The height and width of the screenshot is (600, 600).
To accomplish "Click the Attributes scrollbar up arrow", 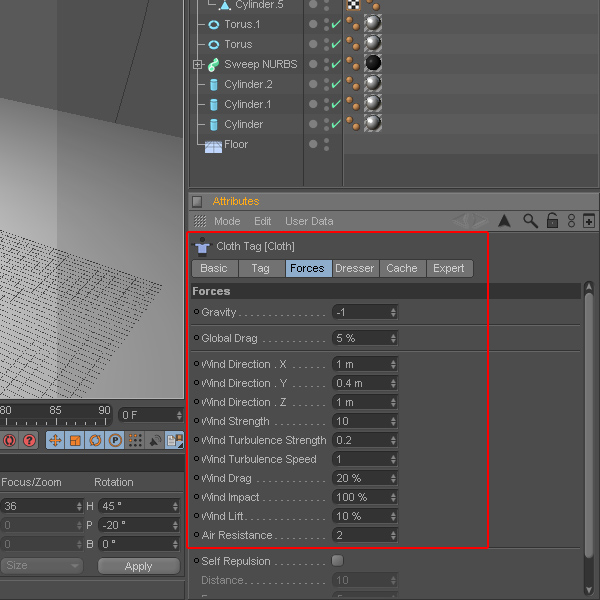I will pos(589,287).
